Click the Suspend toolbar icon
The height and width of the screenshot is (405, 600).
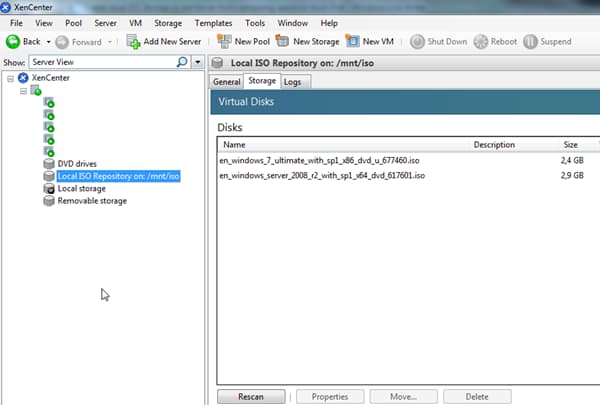click(x=530, y=42)
